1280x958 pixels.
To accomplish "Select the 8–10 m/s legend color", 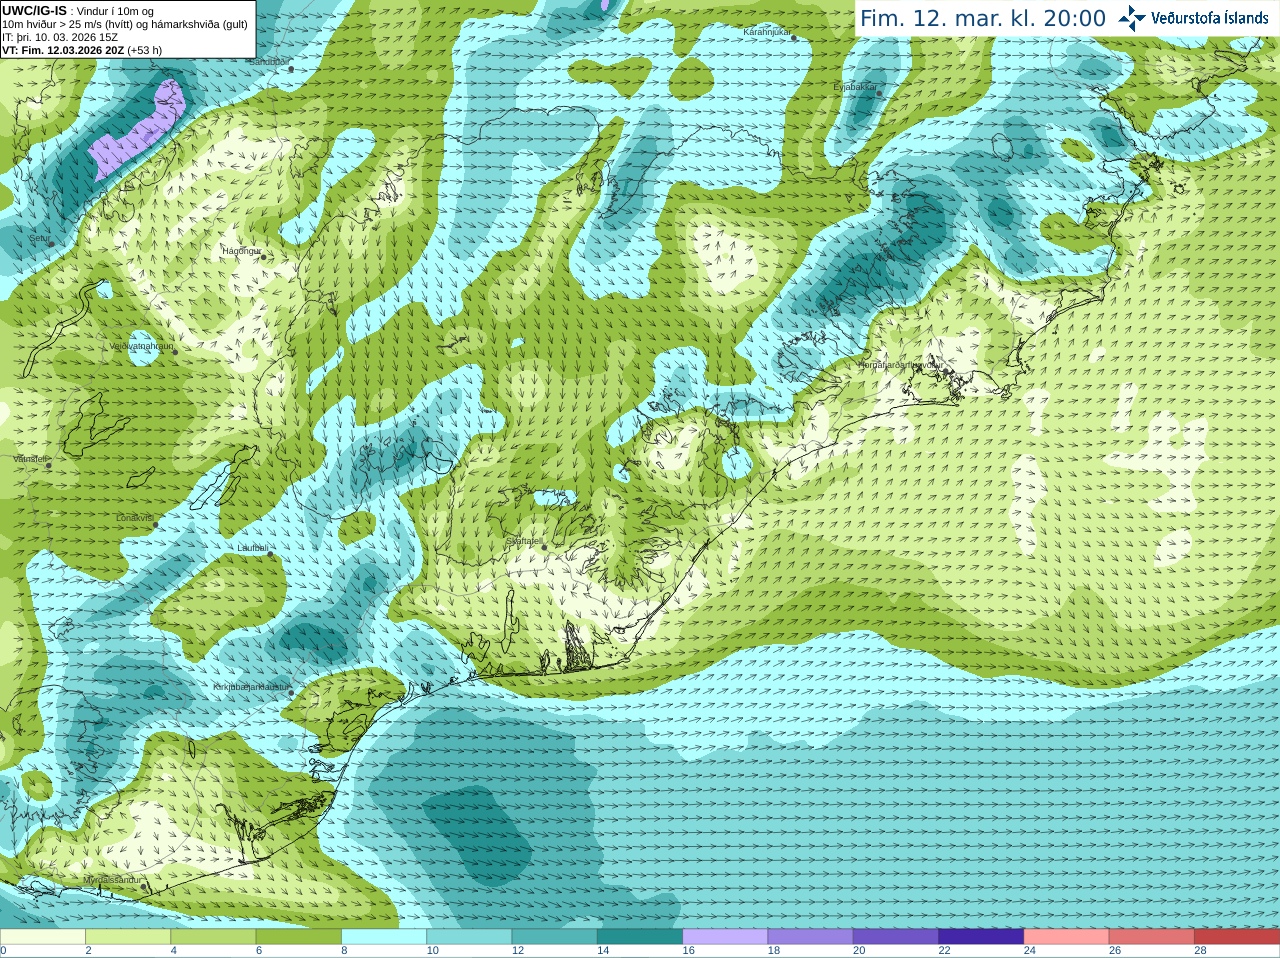I will coord(384,937).
